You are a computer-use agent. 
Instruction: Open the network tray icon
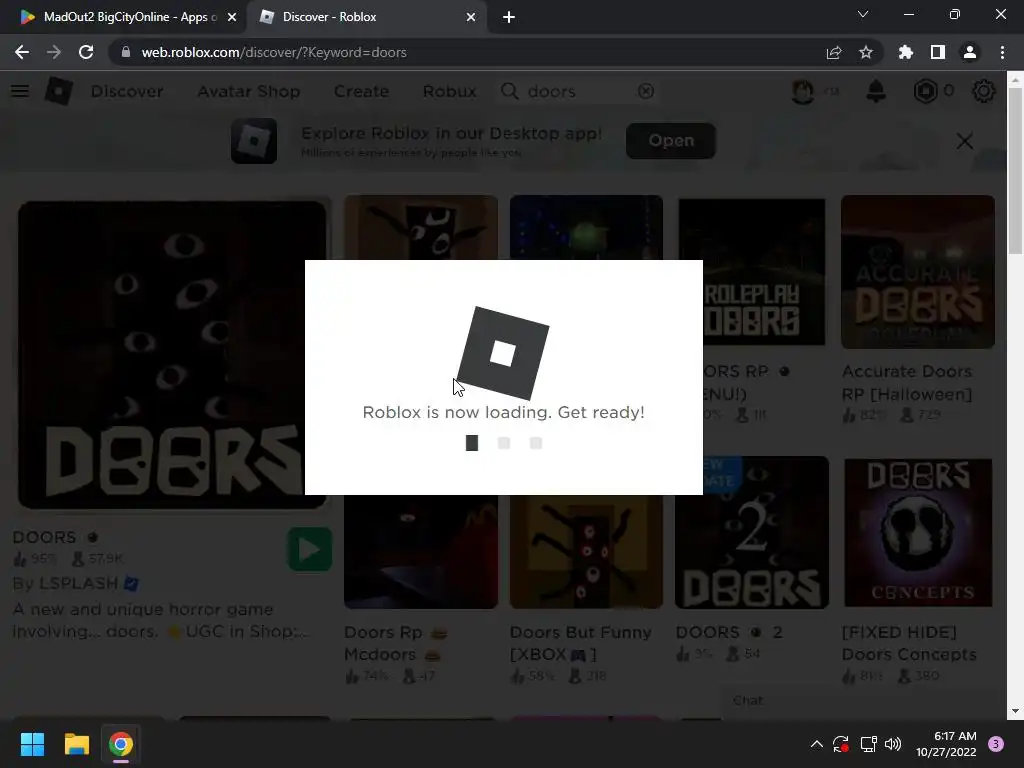868,744
